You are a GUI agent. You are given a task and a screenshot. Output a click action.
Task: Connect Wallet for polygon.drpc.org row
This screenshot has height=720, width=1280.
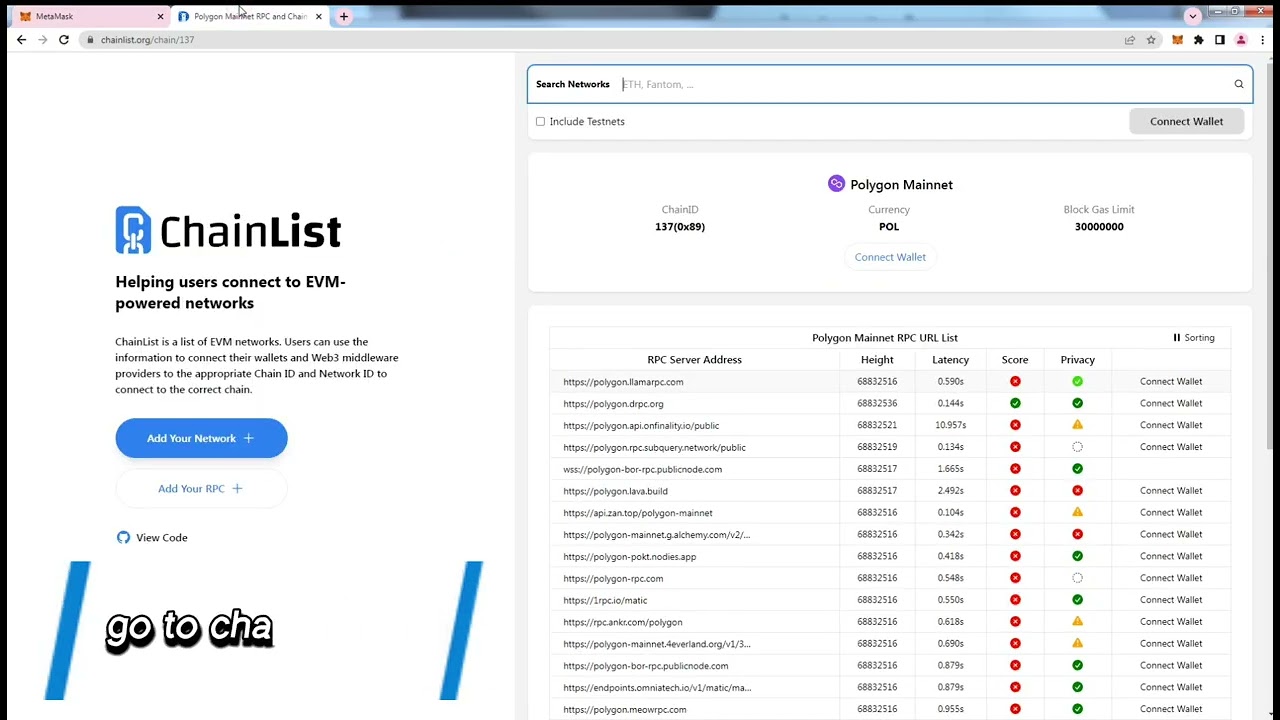coord(1171,403)
